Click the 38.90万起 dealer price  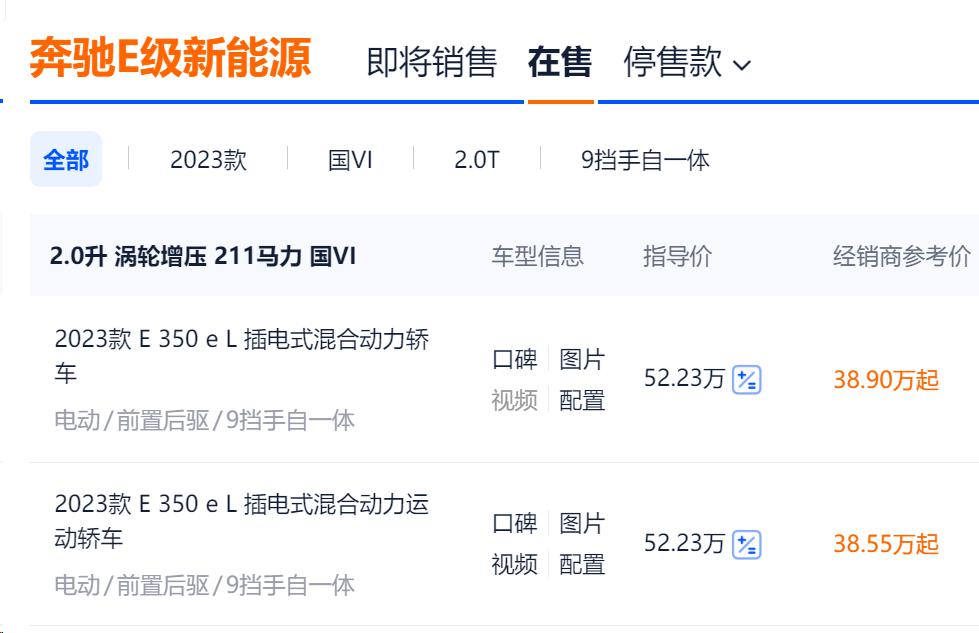886,380
